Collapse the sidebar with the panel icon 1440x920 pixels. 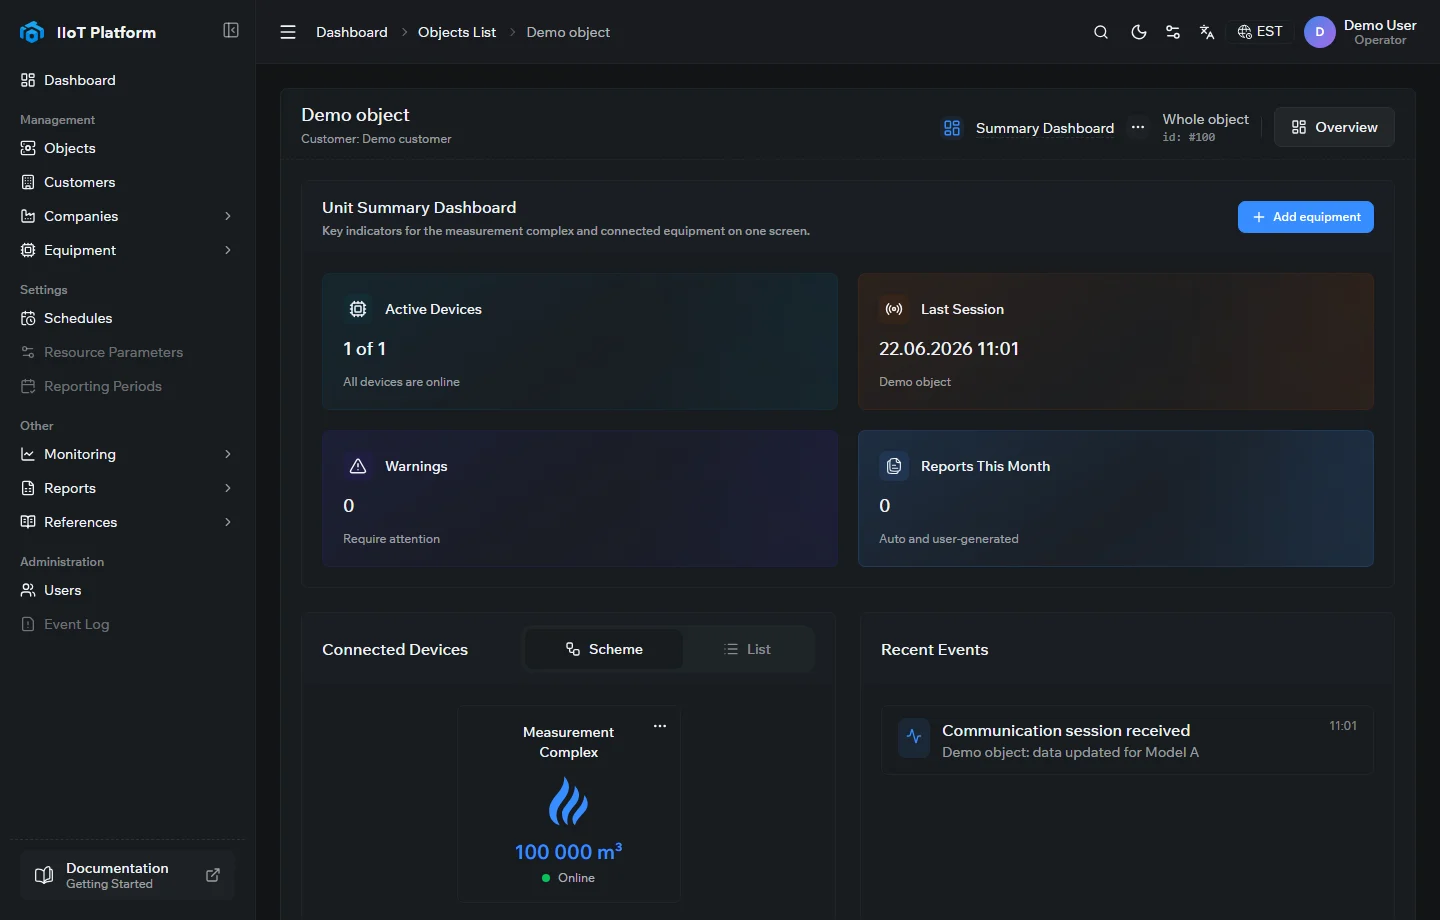click(231, 30)
